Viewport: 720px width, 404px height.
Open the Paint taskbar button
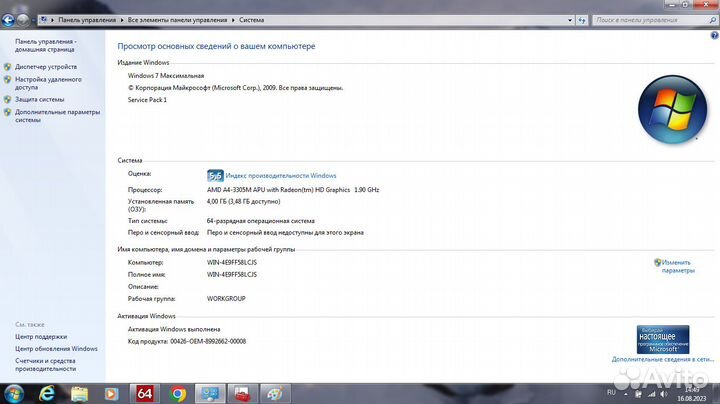coord(275,393)
